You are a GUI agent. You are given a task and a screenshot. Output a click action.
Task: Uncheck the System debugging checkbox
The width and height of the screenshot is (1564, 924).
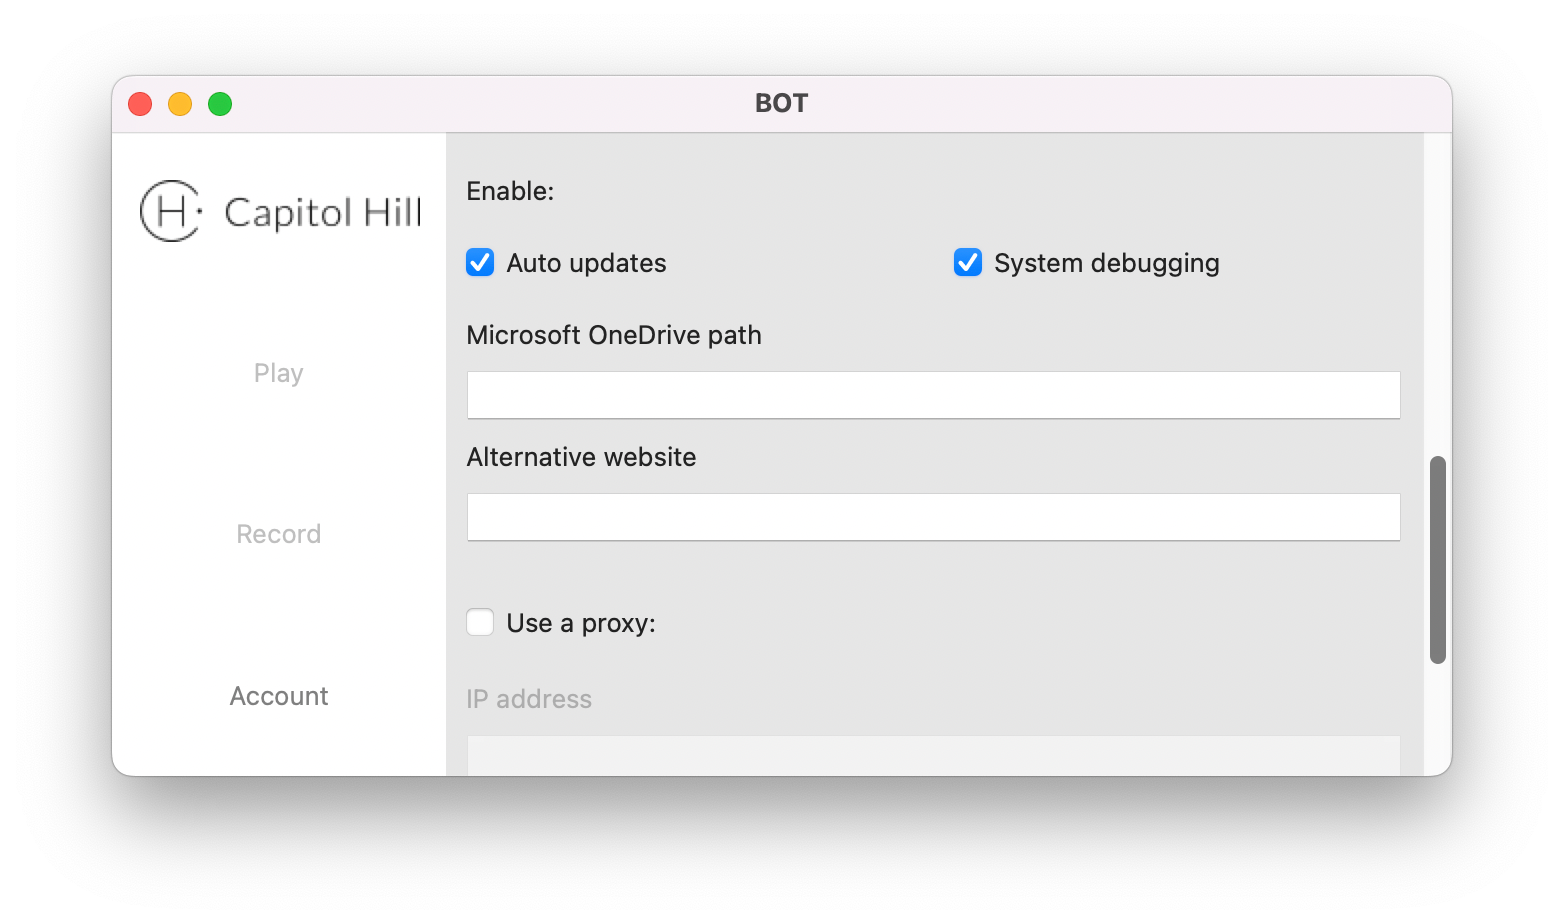[x=968, y=263]
